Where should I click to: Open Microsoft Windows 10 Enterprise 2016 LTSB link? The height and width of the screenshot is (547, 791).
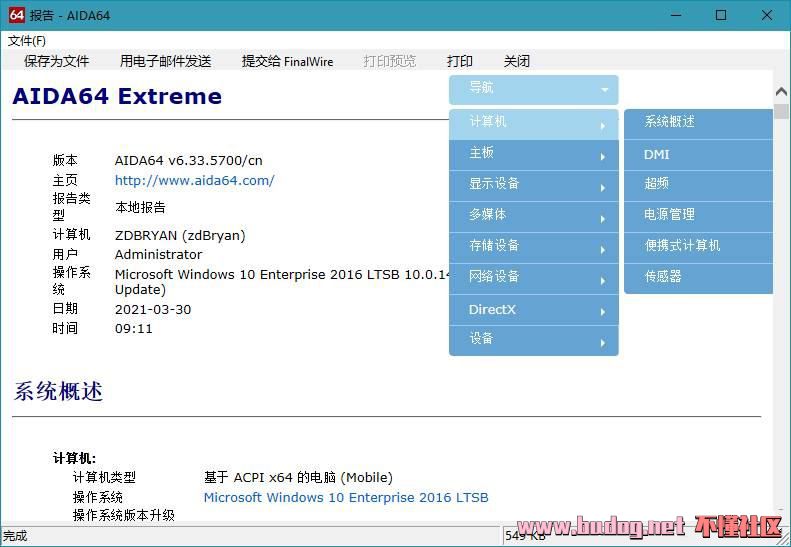(346, 498)
